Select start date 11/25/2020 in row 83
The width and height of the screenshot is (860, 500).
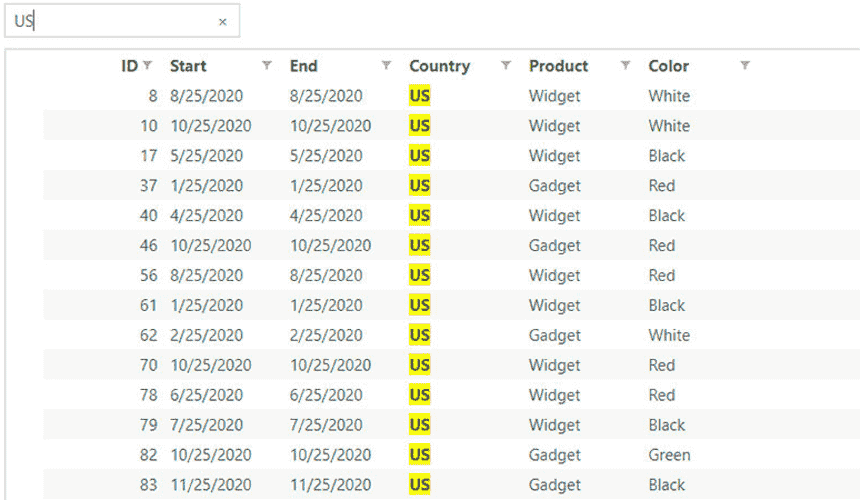(x=211, y=485)
